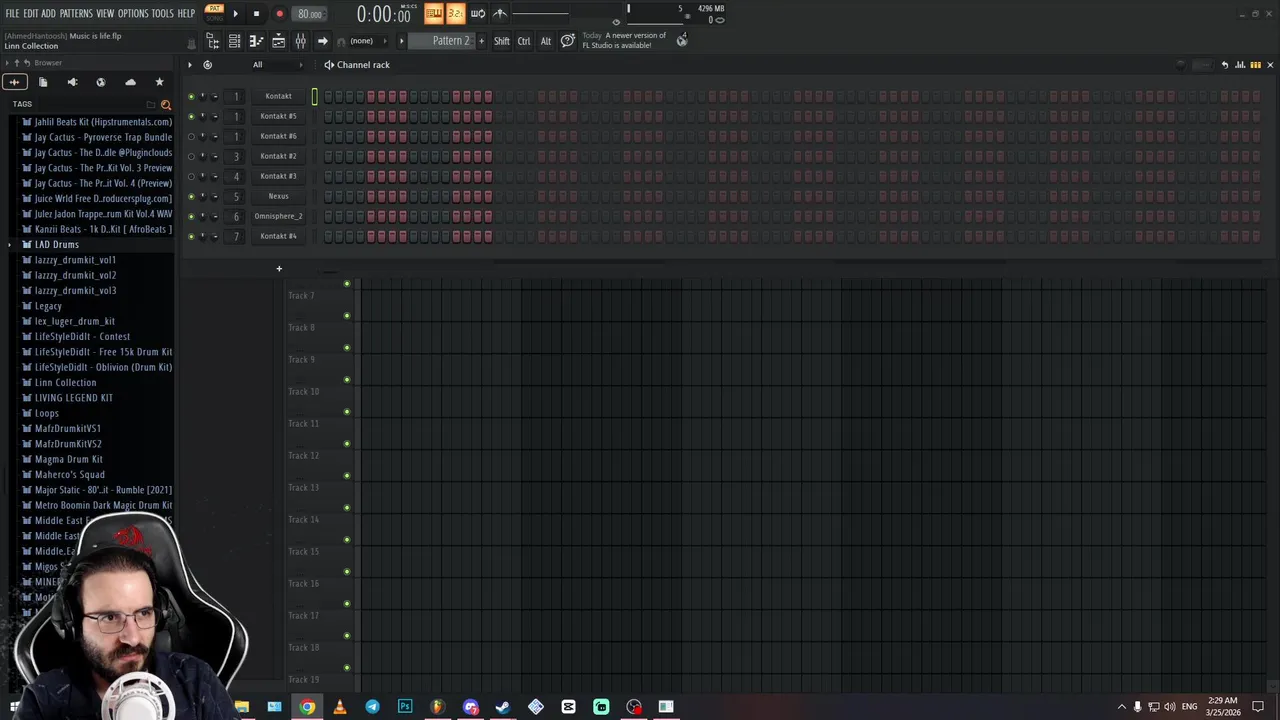Open the help speech-bubble icon
The image size is (1280, 720).
[x=567, y=40]
